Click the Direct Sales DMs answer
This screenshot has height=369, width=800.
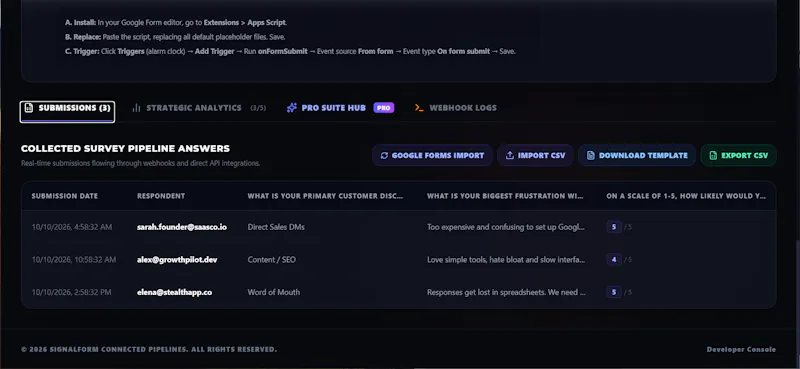click(x=276, y=227)
